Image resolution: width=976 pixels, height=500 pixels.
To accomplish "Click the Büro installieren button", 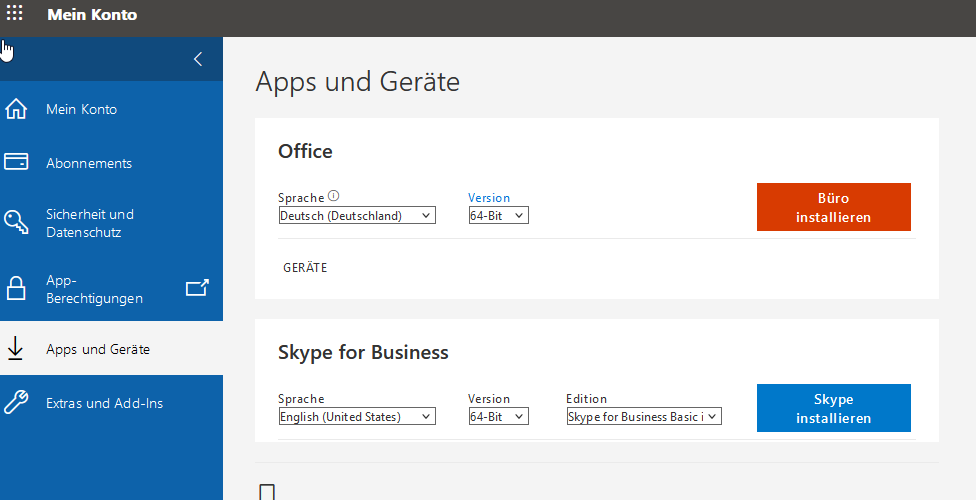I will pos(833,207).
